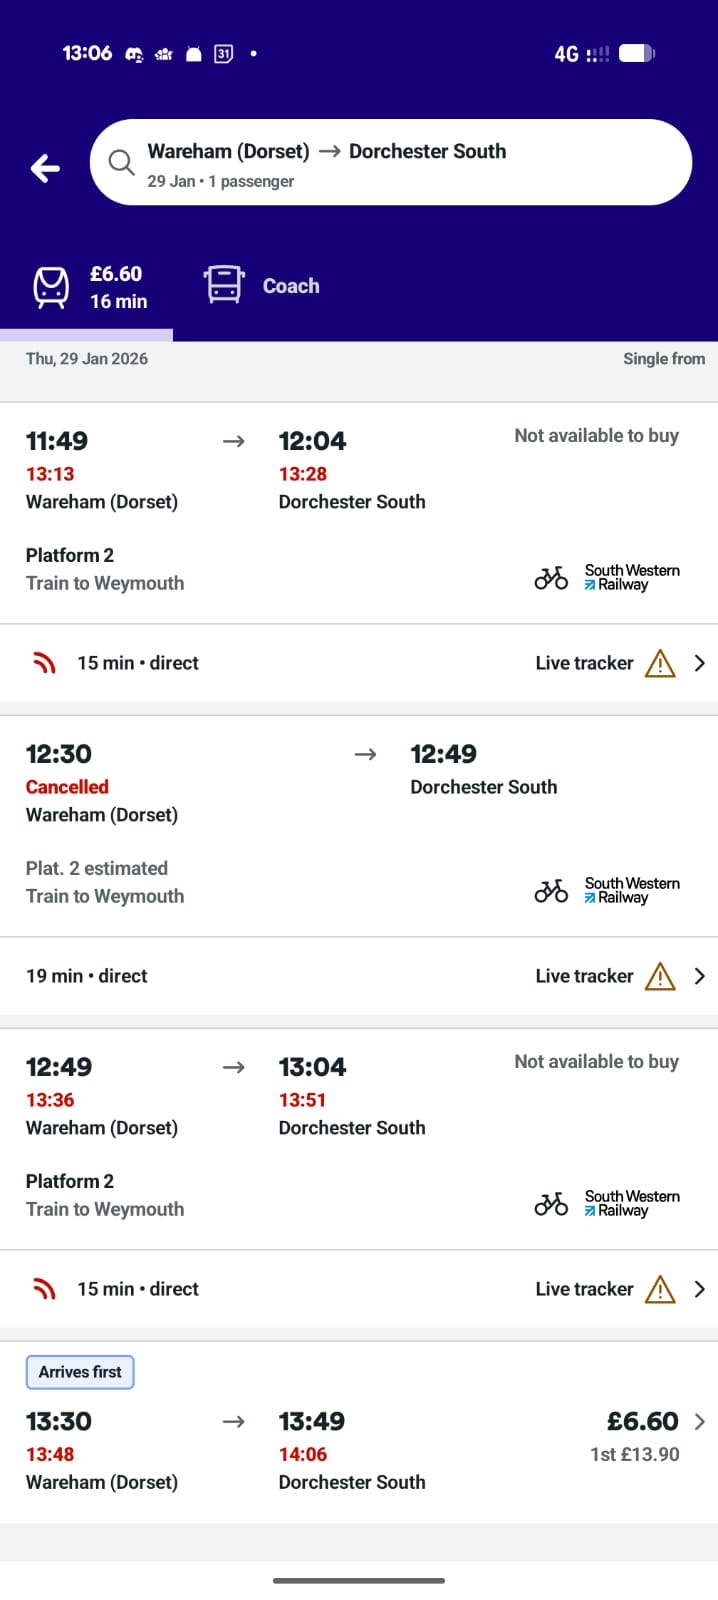Tap the coach bus icon

tap(224, 284)
